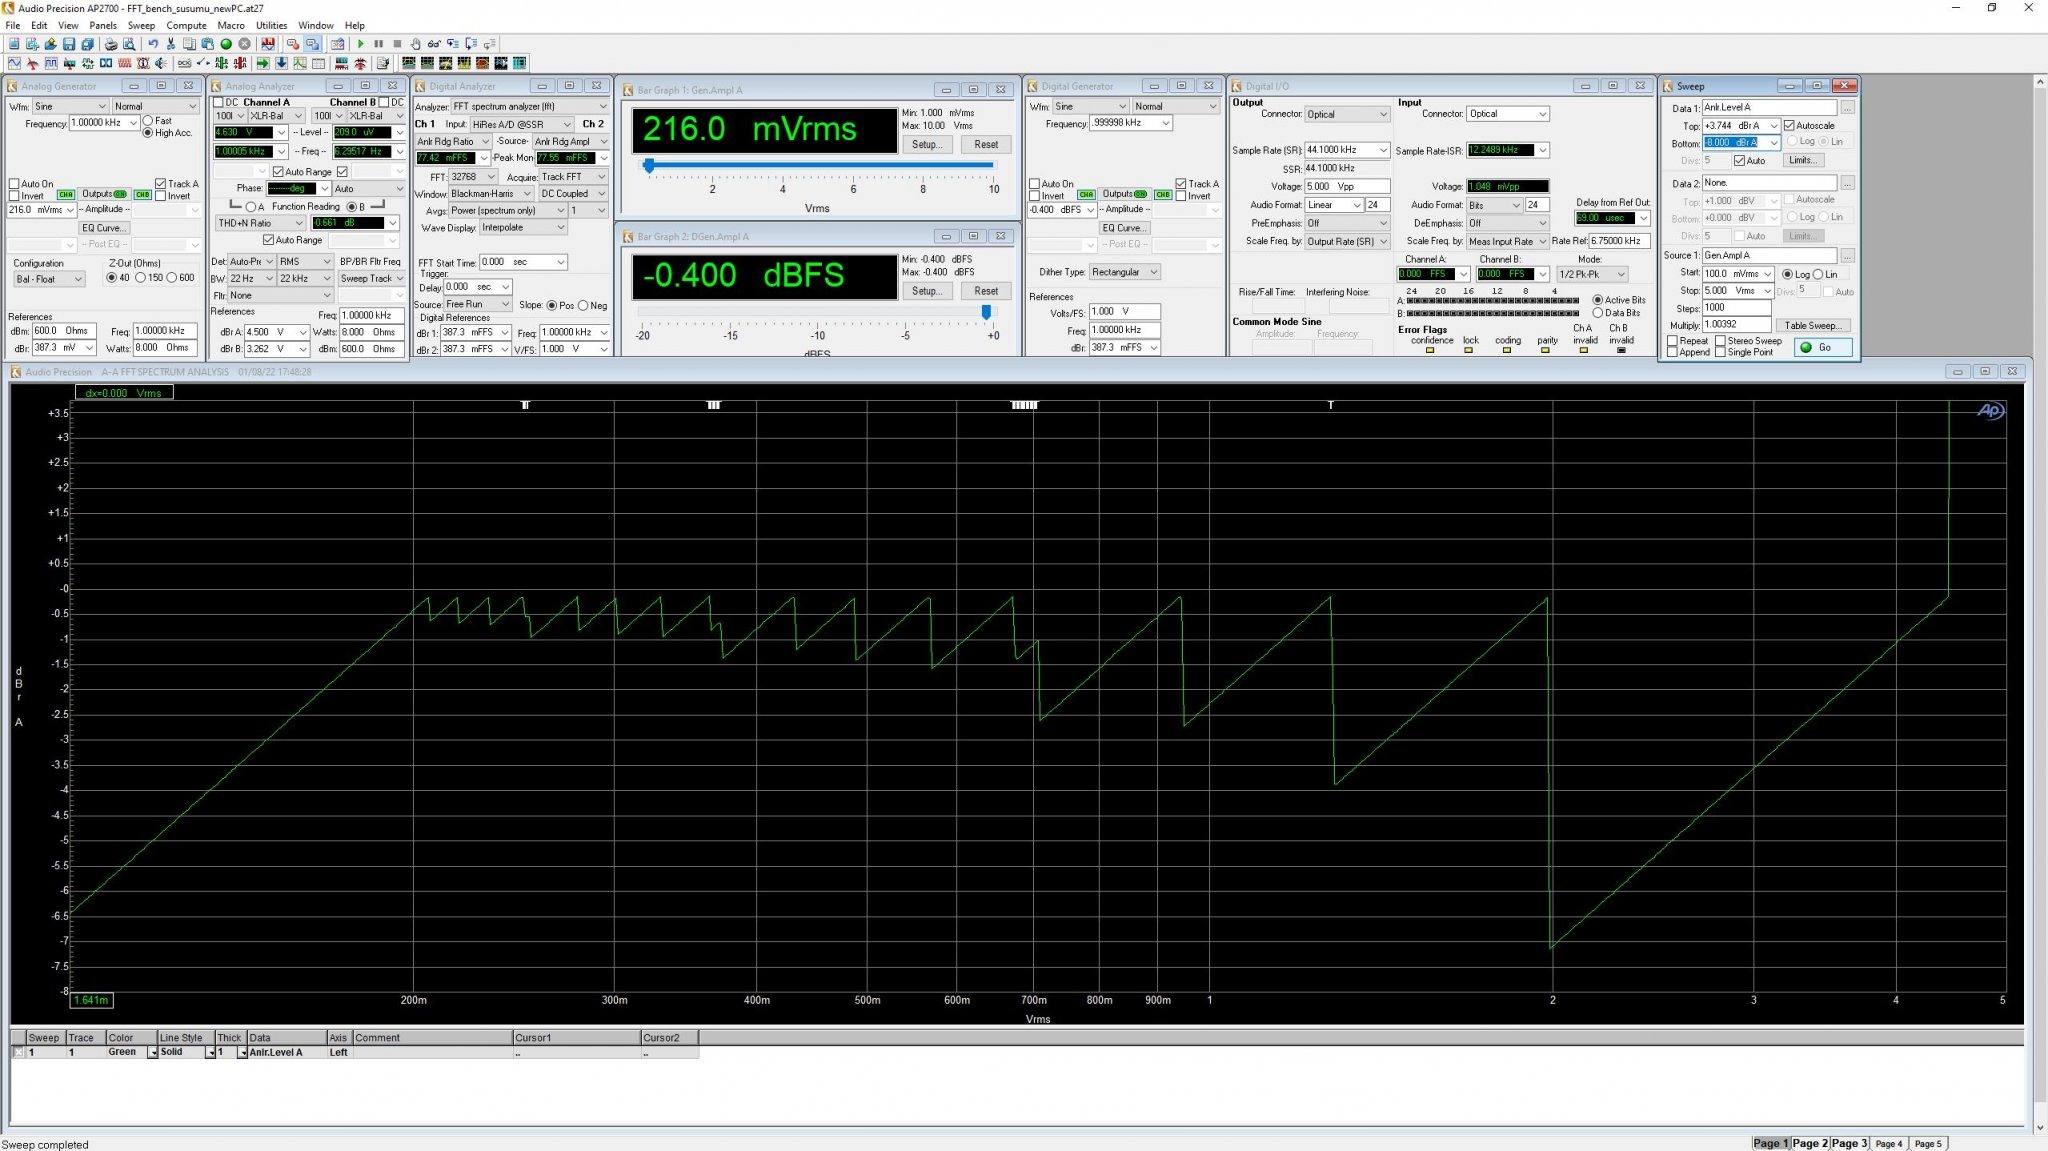Click the hand icon in toolbar
2048x1151 pixels.
tap(415, 44)
